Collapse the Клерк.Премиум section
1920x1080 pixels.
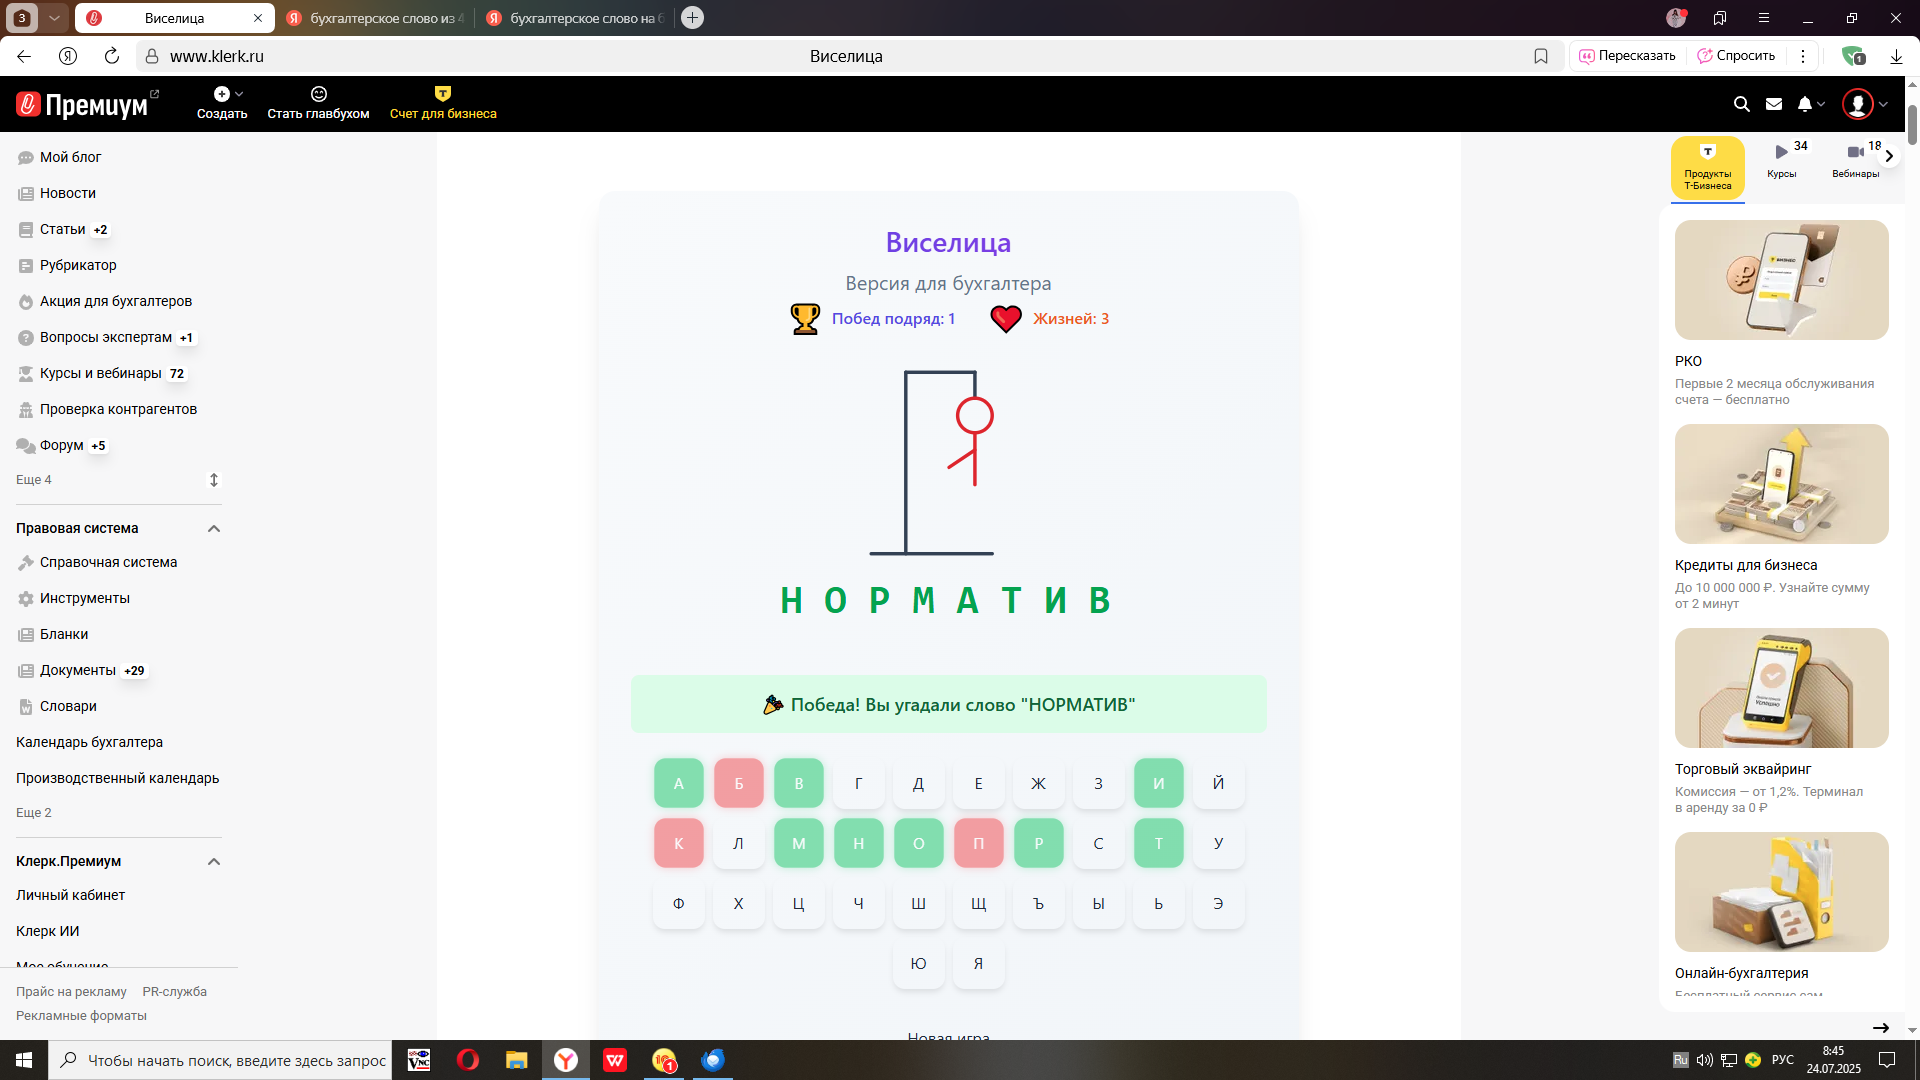tap(213, 861)
